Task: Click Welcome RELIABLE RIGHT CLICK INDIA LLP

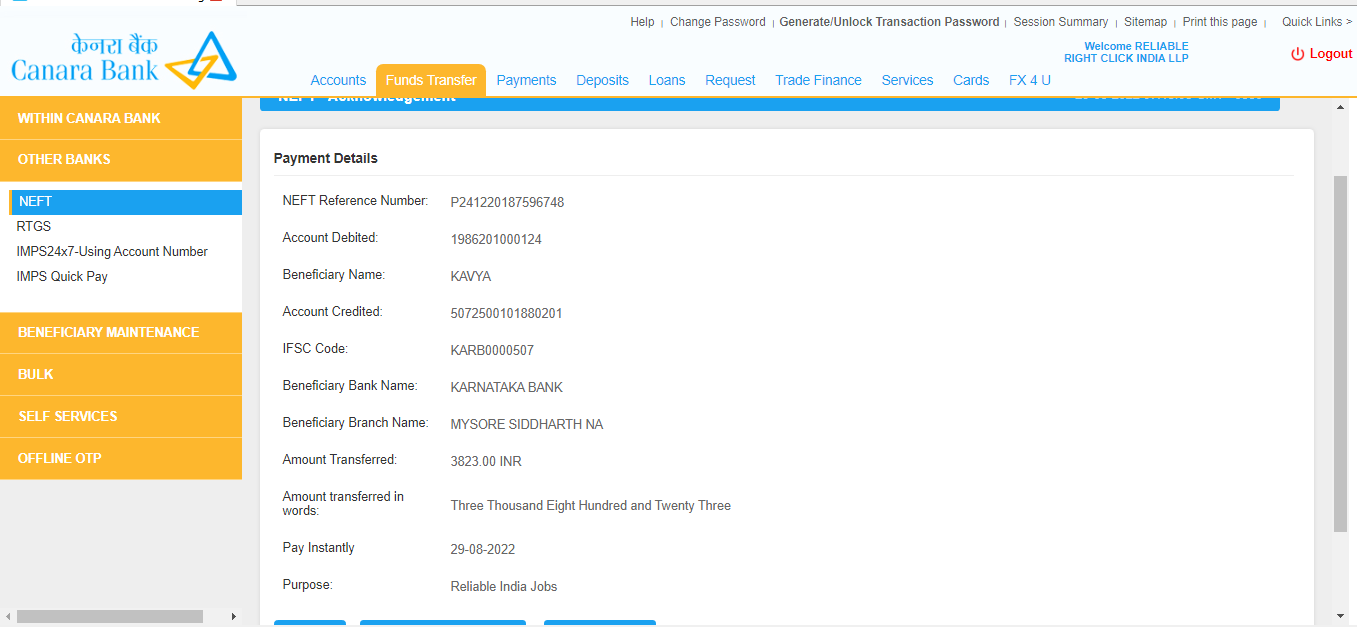Action: click(1127, 52)
